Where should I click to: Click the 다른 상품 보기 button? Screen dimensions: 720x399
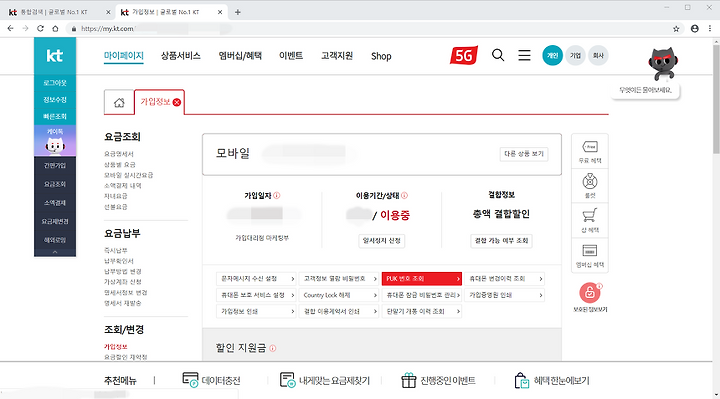pos(524,154)
